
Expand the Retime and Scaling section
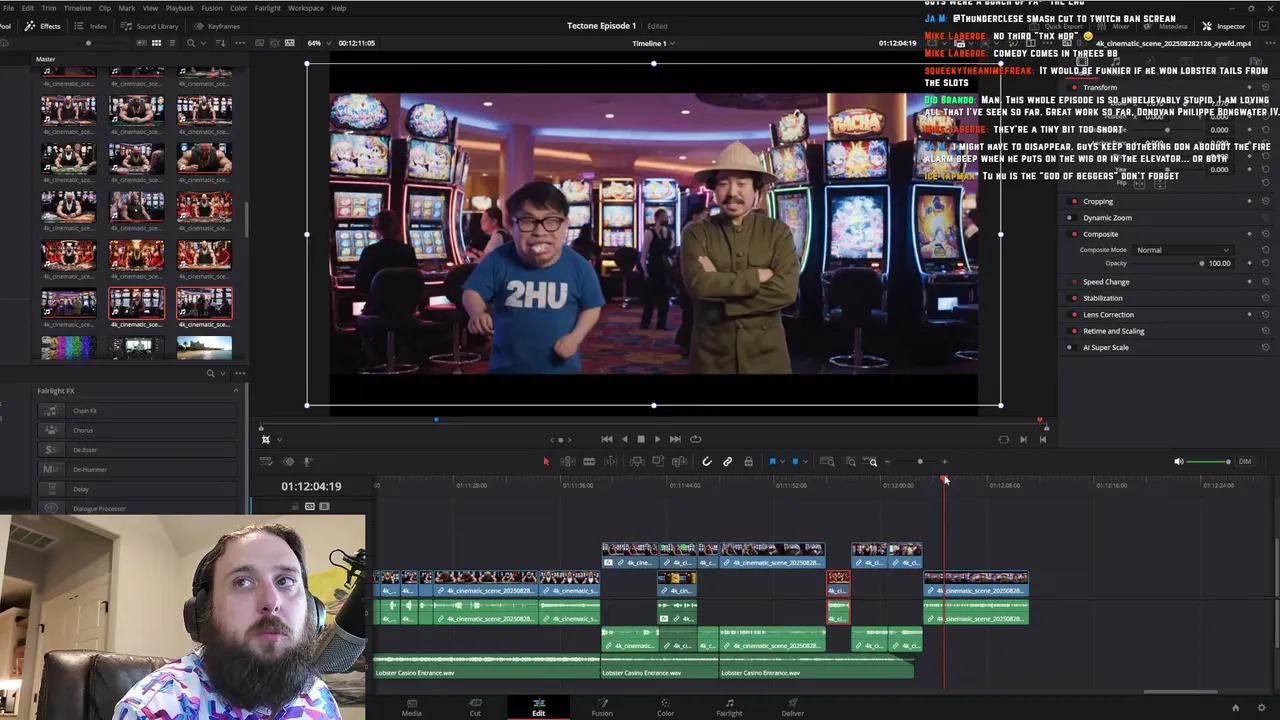1113,331
